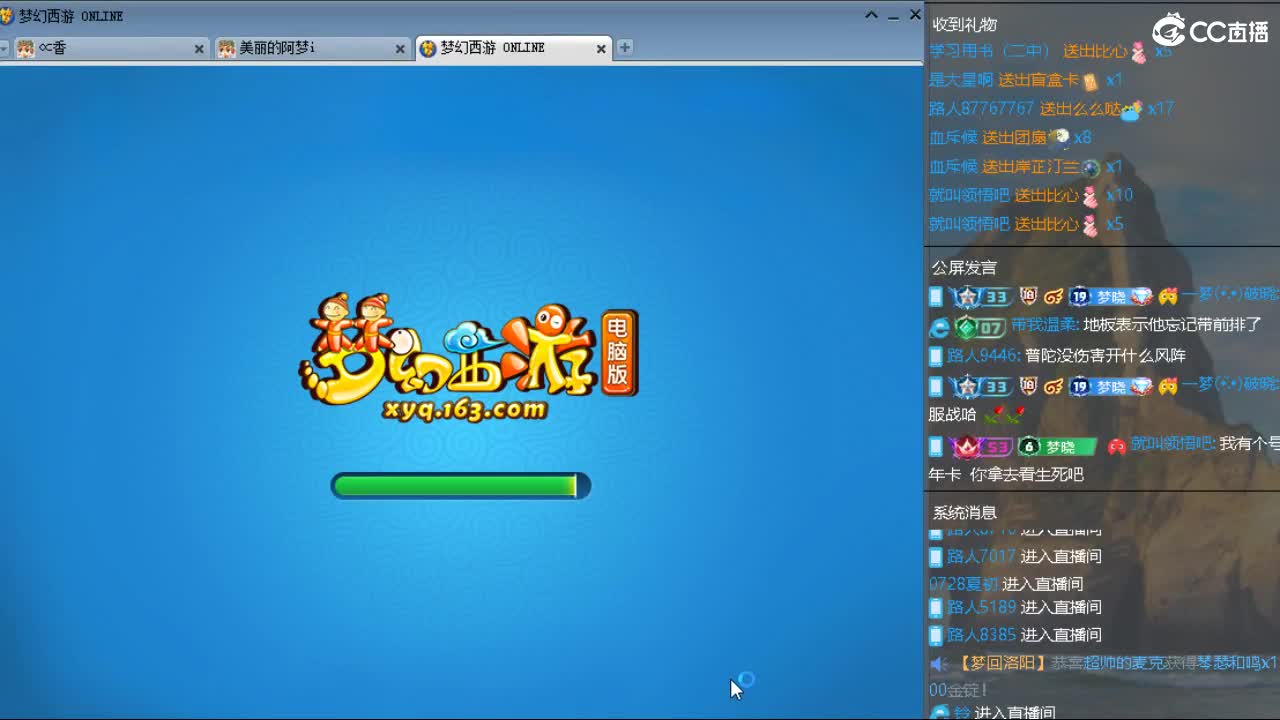Click the game icon on 梦幻西游 ONLINE tab

428,48
